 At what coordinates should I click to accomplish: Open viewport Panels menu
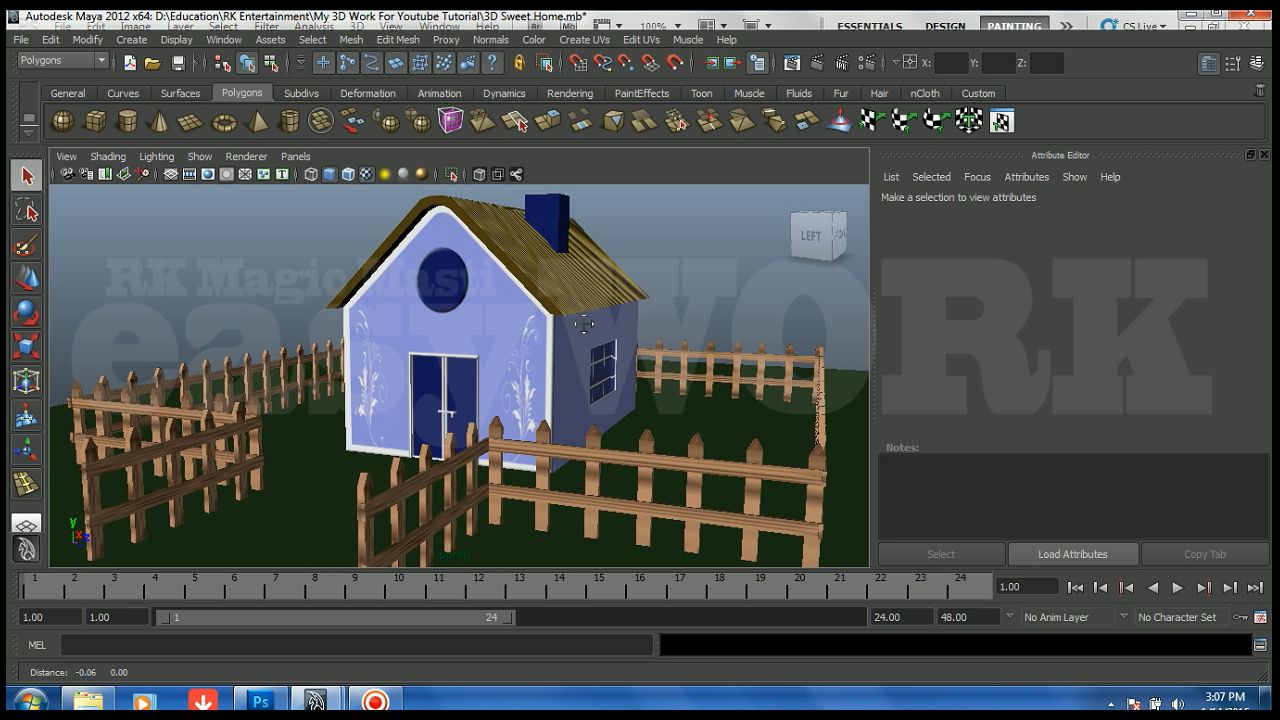(295, 156)
